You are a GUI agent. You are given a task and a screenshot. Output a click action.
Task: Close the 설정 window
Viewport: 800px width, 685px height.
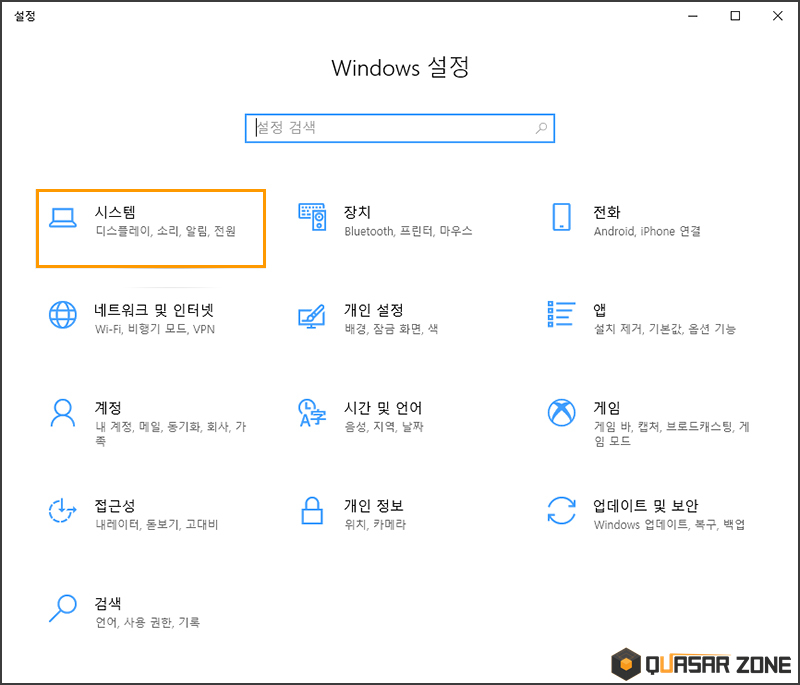pos(778,16)
